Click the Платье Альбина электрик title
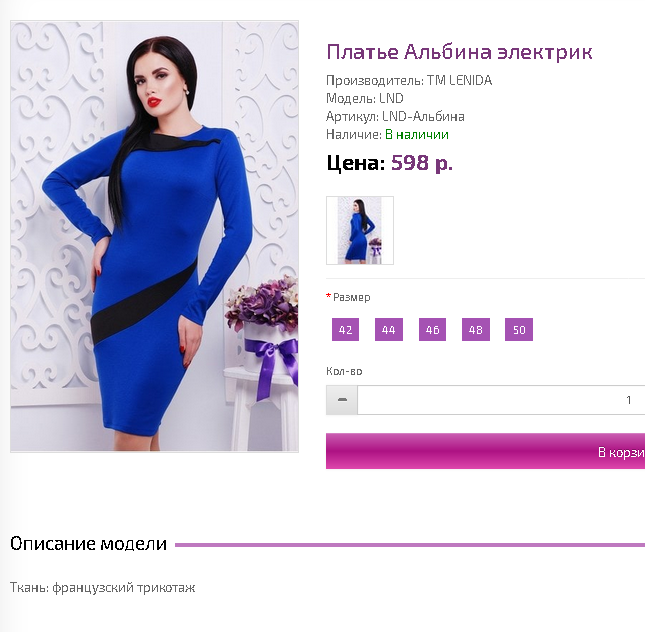 (x=459, y=52)
